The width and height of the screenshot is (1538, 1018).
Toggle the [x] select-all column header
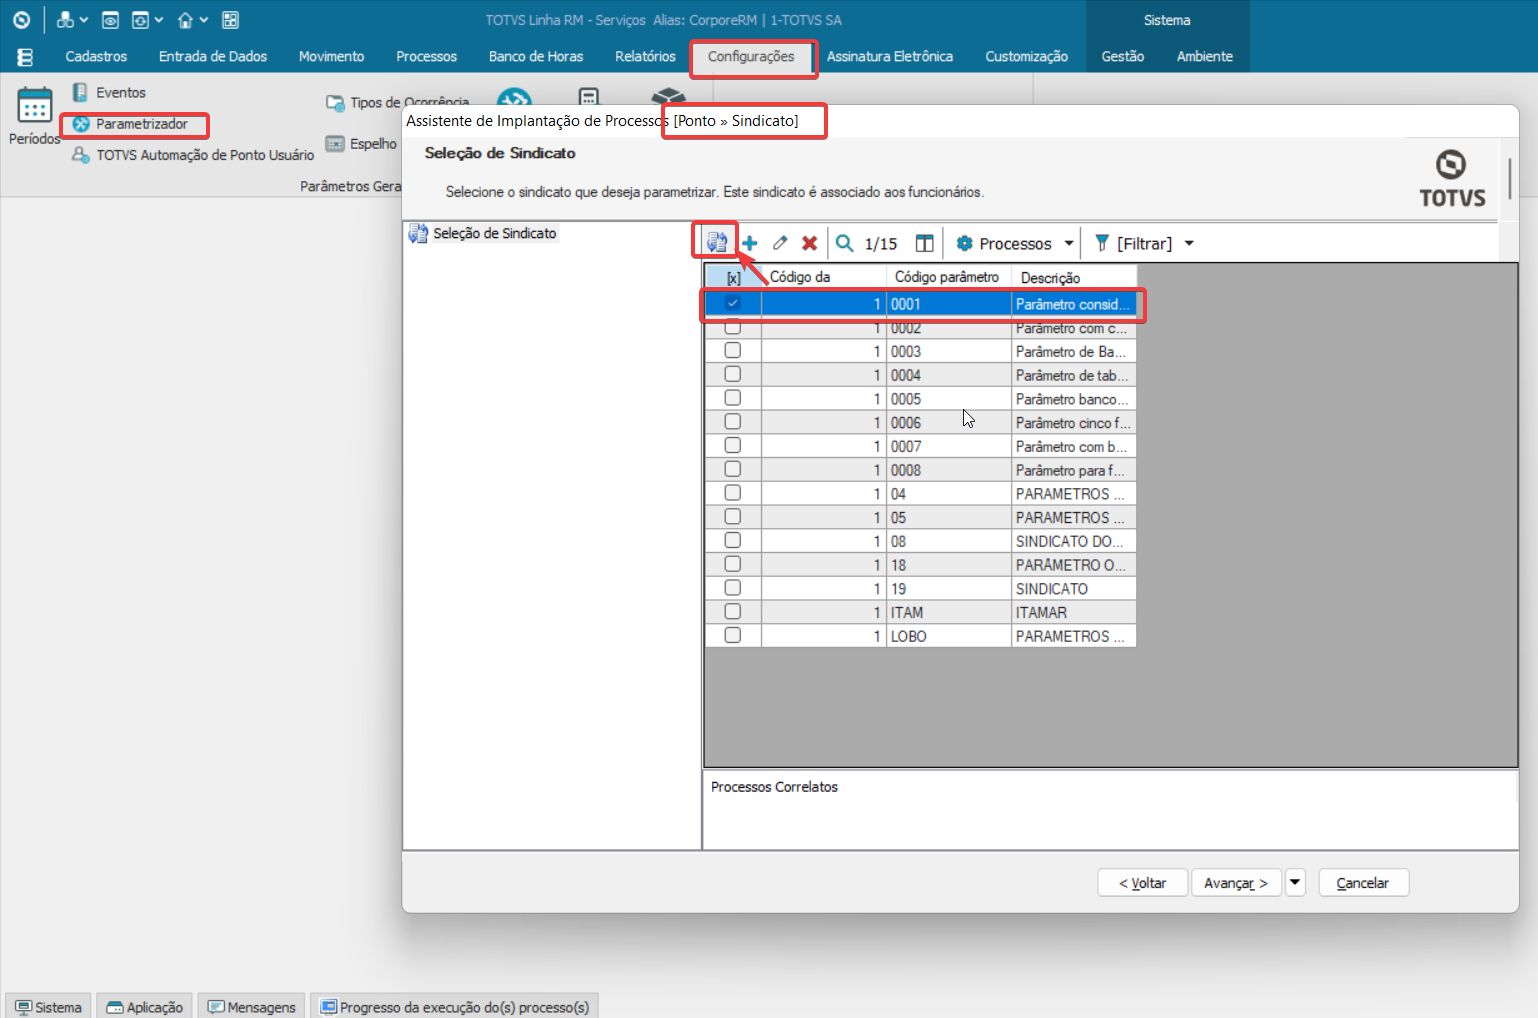coord(733,278)
